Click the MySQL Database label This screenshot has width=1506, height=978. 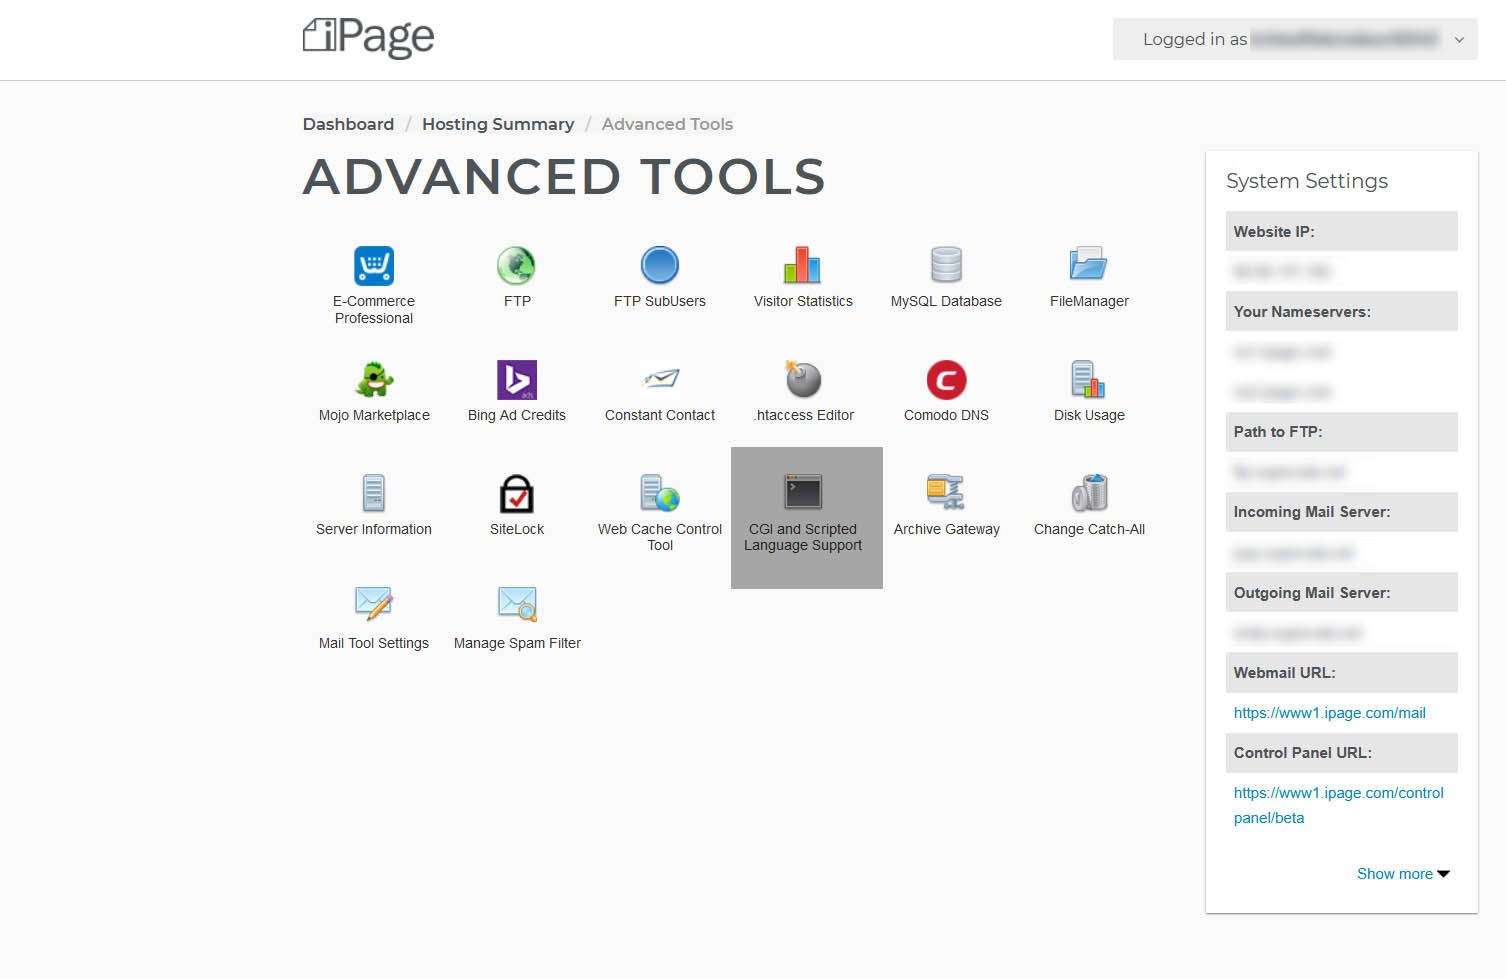[946, 301]
